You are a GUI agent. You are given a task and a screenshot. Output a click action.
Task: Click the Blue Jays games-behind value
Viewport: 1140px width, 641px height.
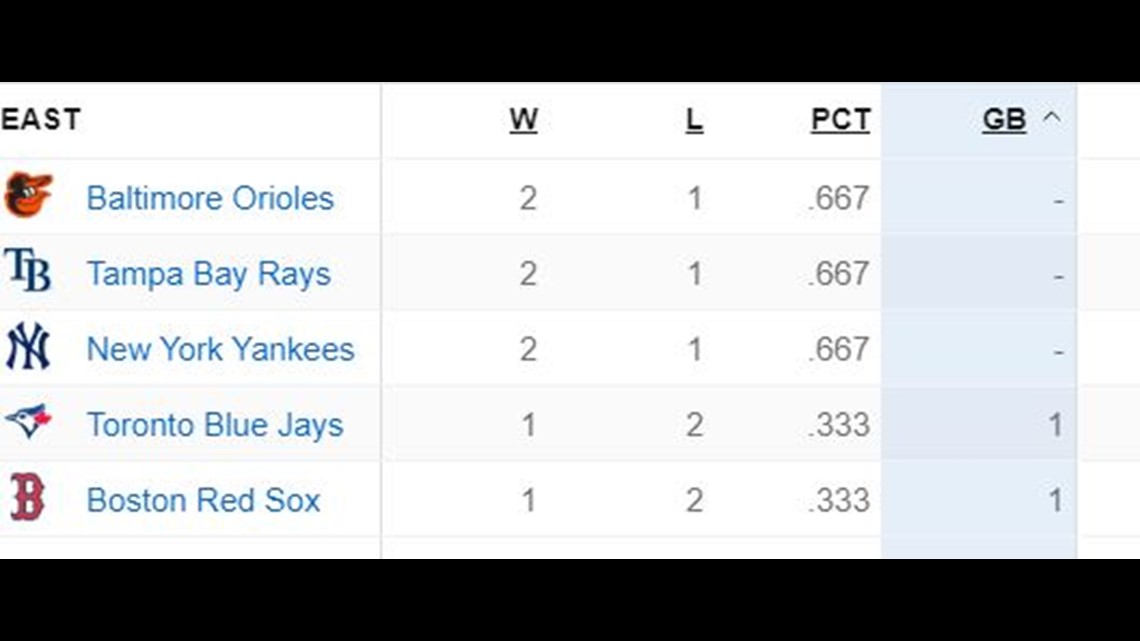tap(1056, 425)
